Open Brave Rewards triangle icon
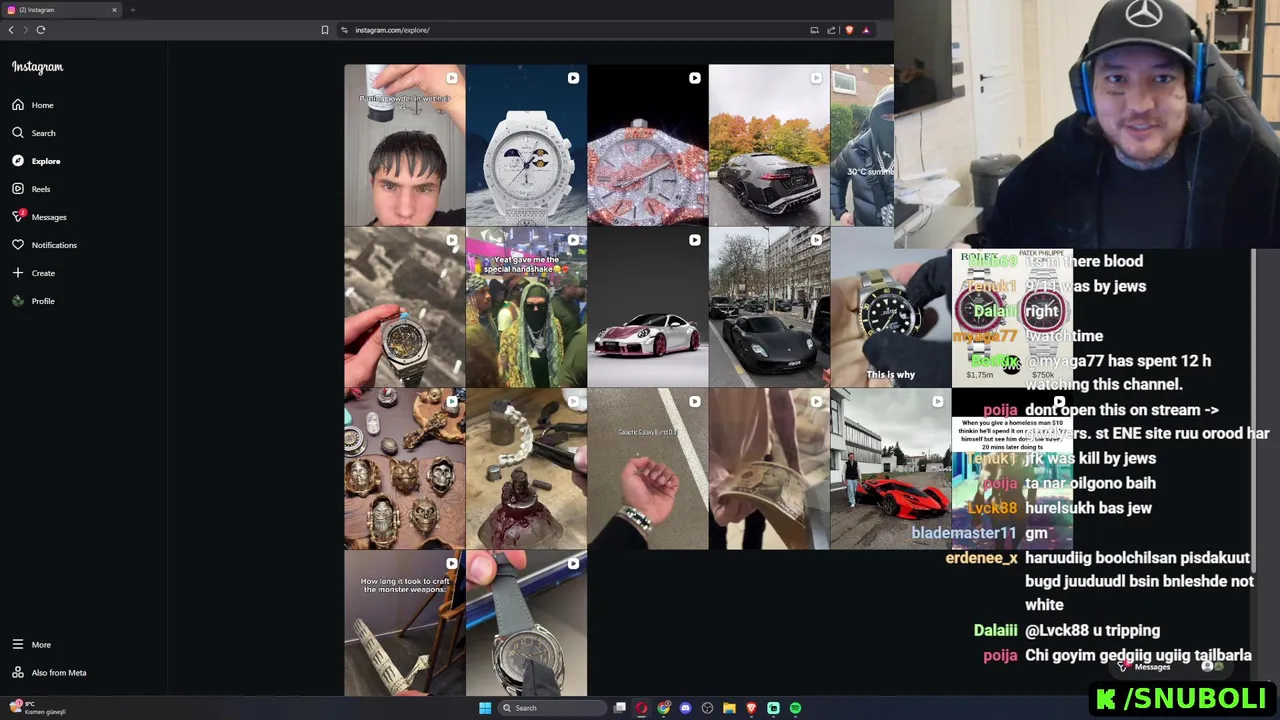 (x=866, y=30)
